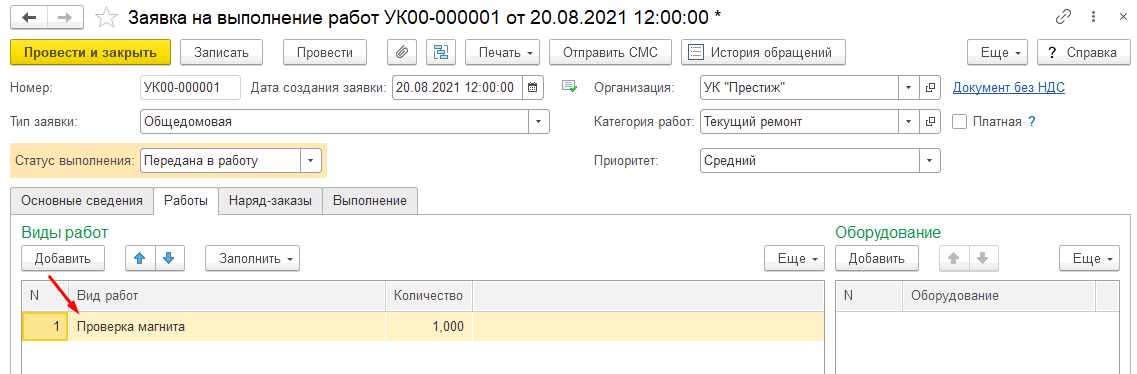Expand the Статус выполнения dropdown
The image size is (1137, 374).
point(310,161)
